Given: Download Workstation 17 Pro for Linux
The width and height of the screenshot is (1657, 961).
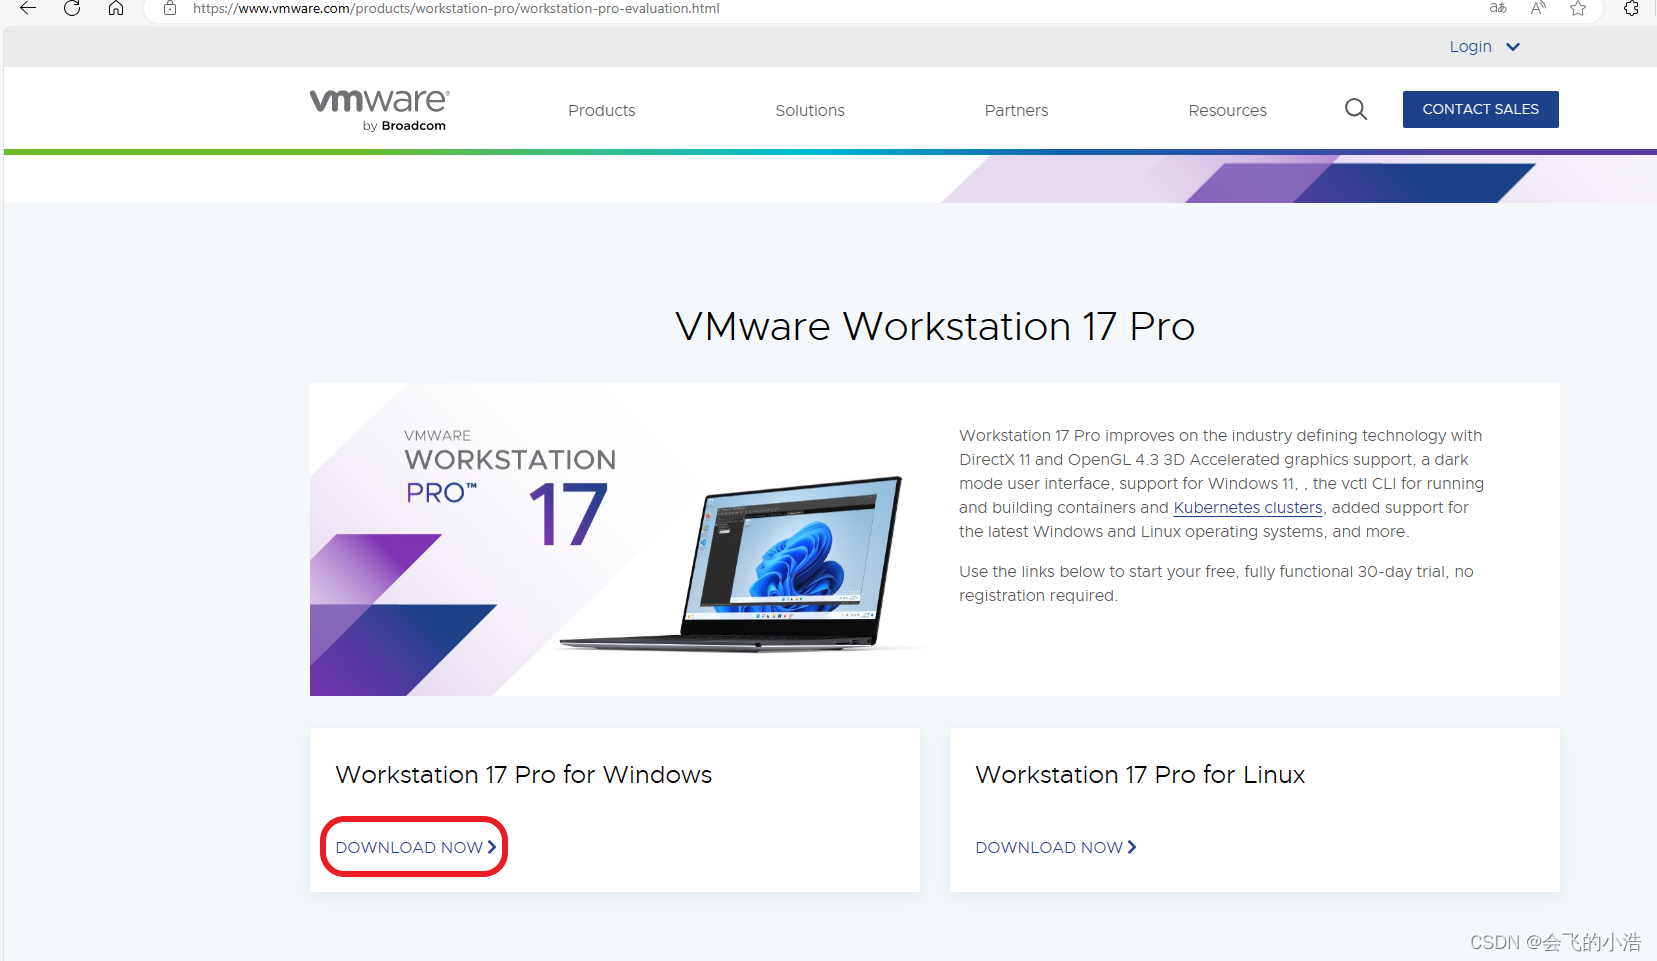Looking at the screenshot, I should tap(1056, 847).
